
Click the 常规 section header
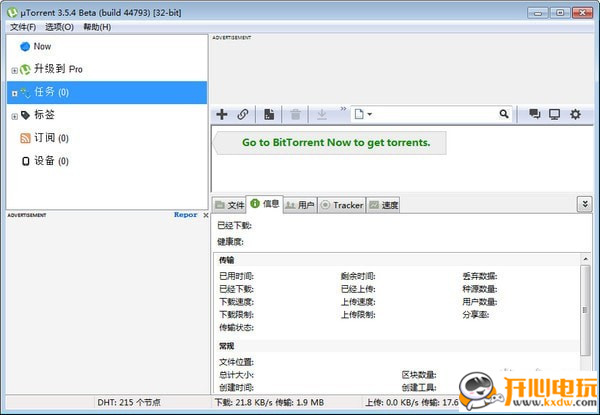(227, 346)
